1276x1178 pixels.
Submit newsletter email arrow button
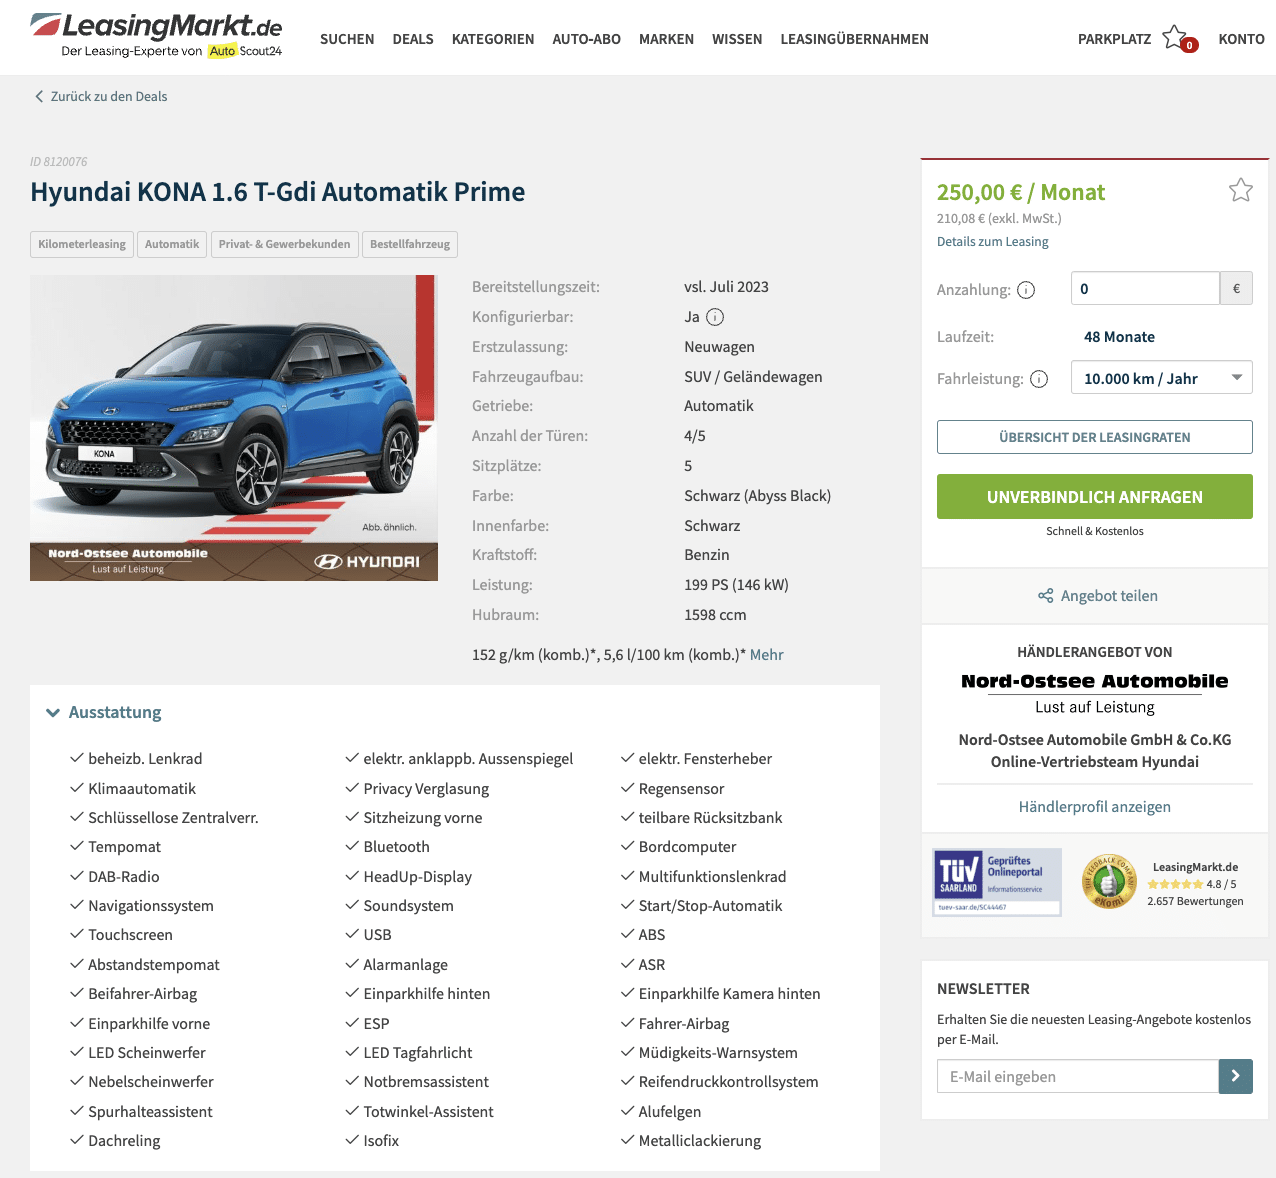pos(1236,1076)
